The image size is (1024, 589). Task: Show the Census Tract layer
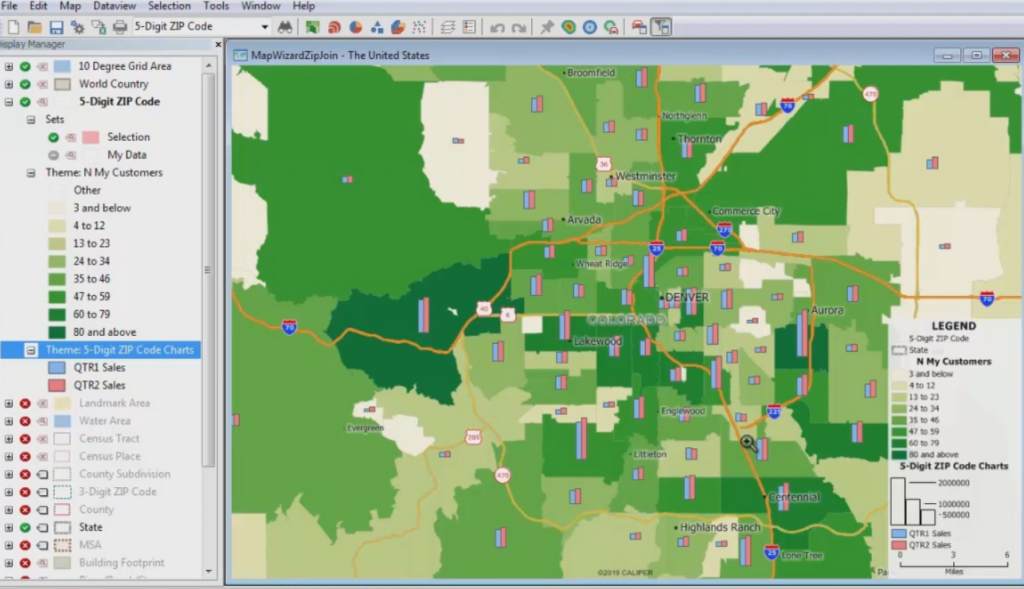click(25, 439)
